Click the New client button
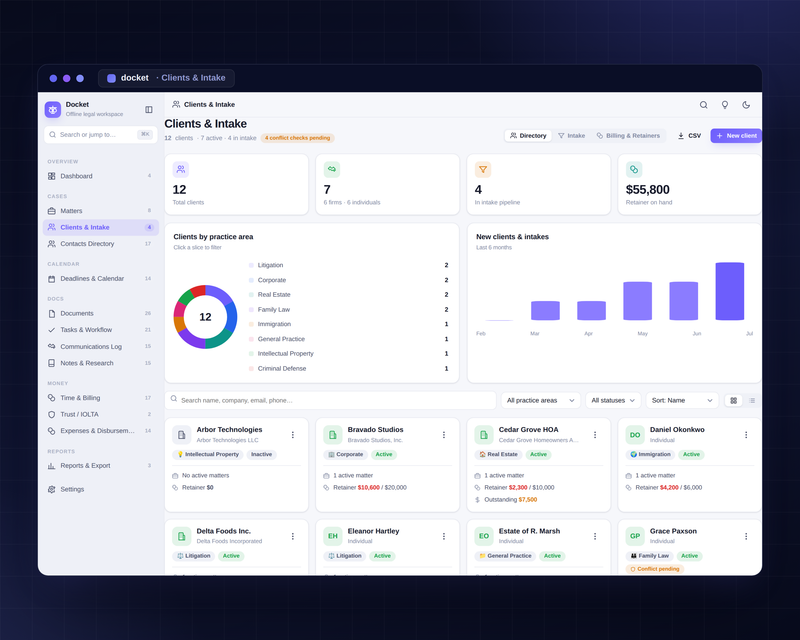The height and width of the screenshot is (640, 800). click(x=736, y=136)
